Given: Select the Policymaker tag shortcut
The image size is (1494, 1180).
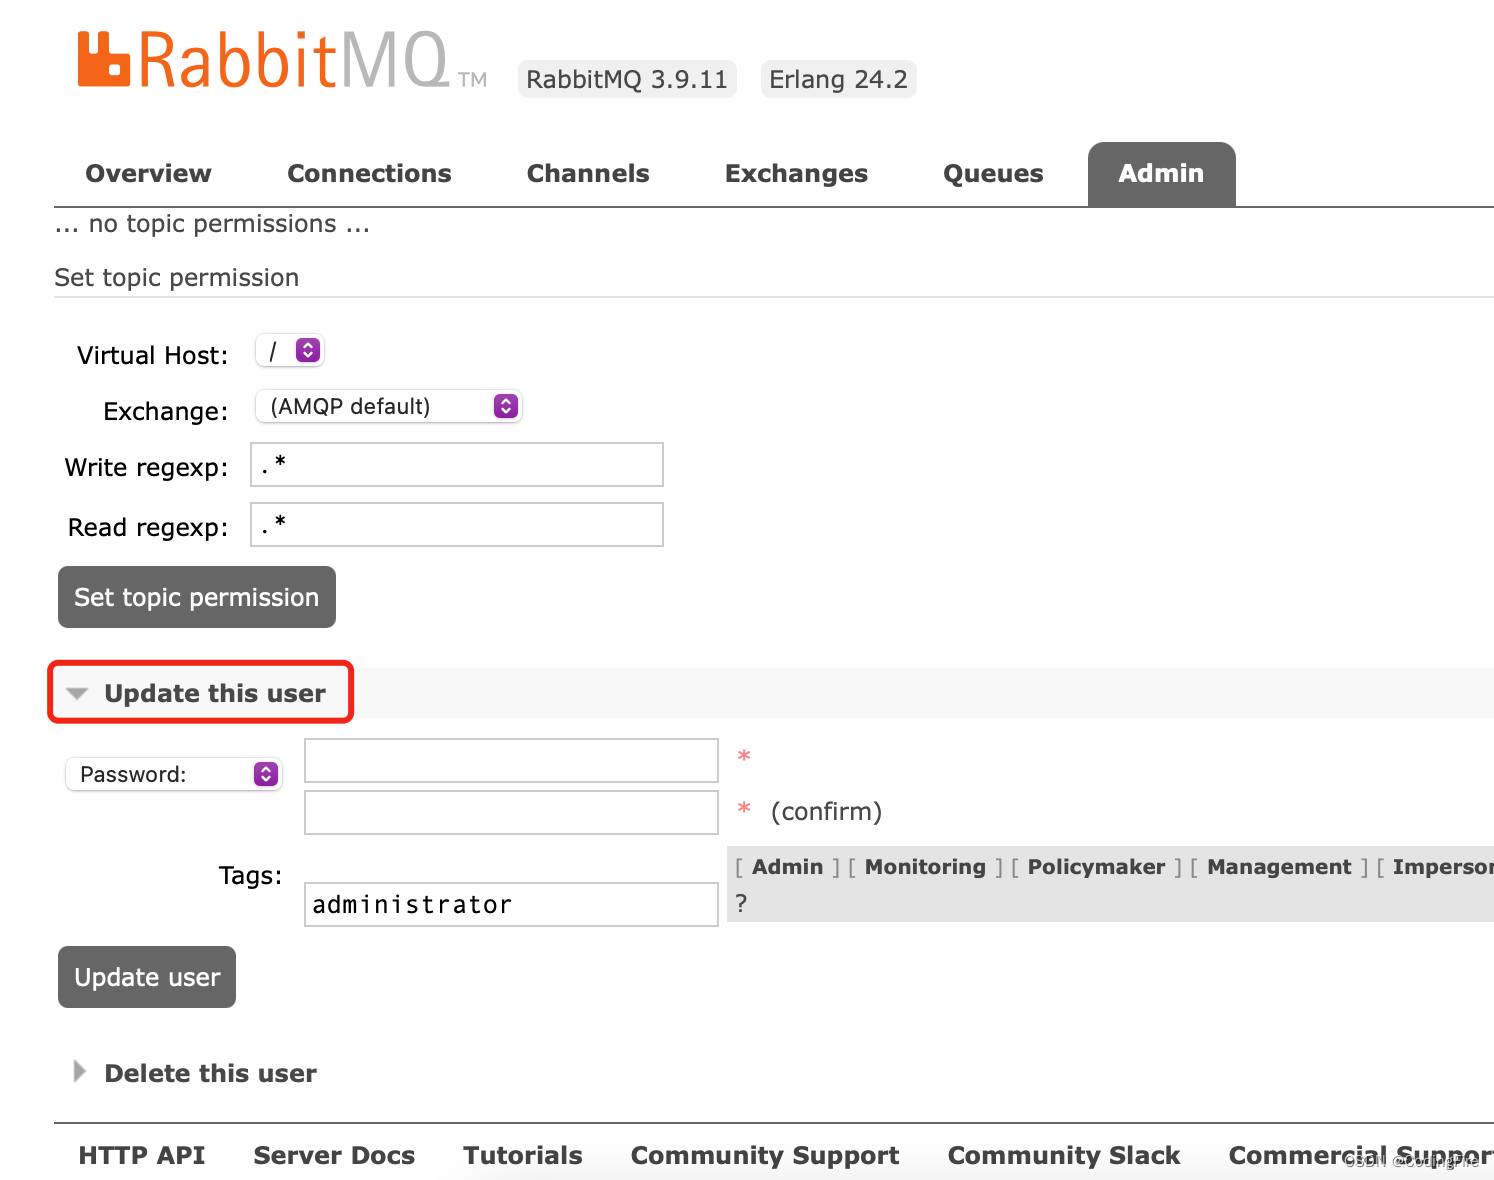Looking at the screenshot, I should [x=1096, y=867].
